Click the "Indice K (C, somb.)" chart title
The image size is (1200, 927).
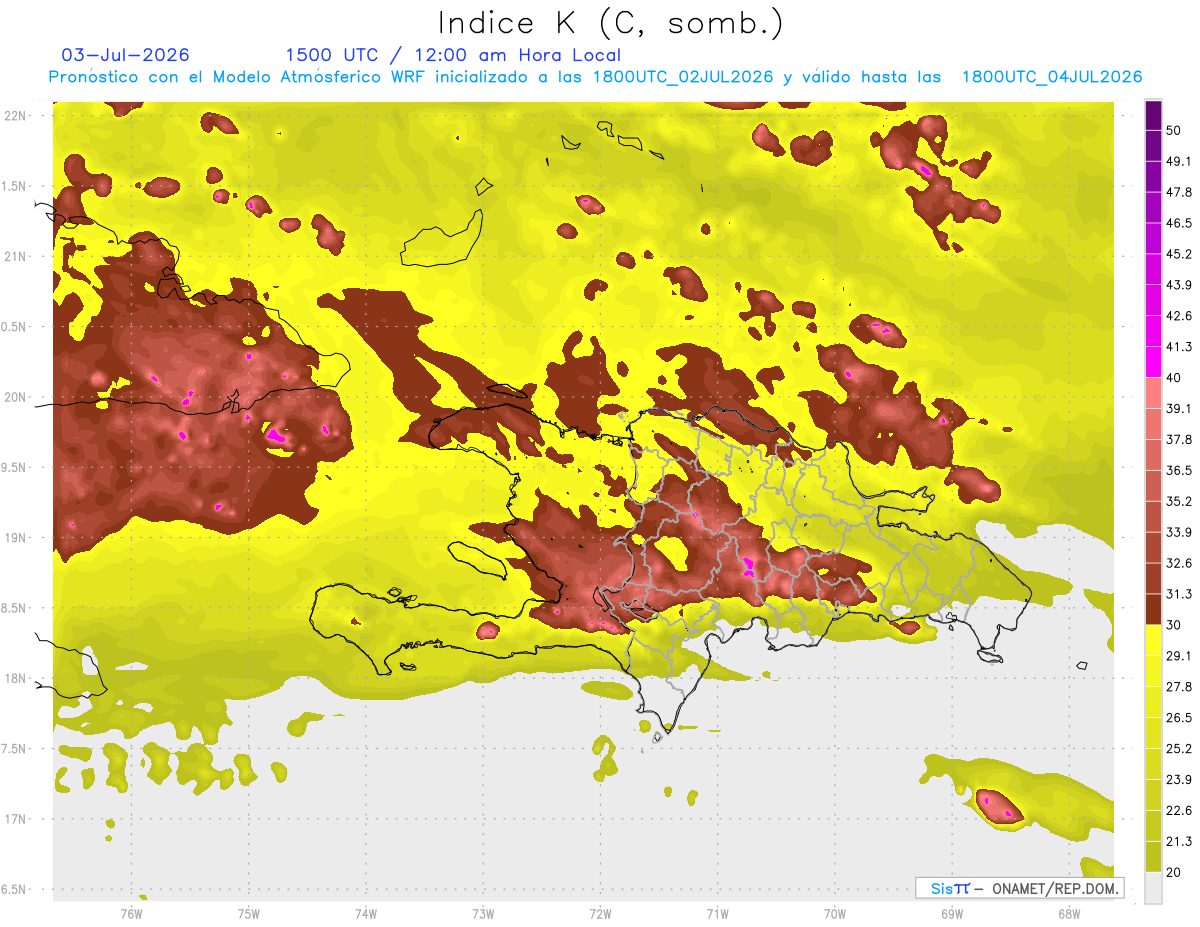click(x=611, y=23)
